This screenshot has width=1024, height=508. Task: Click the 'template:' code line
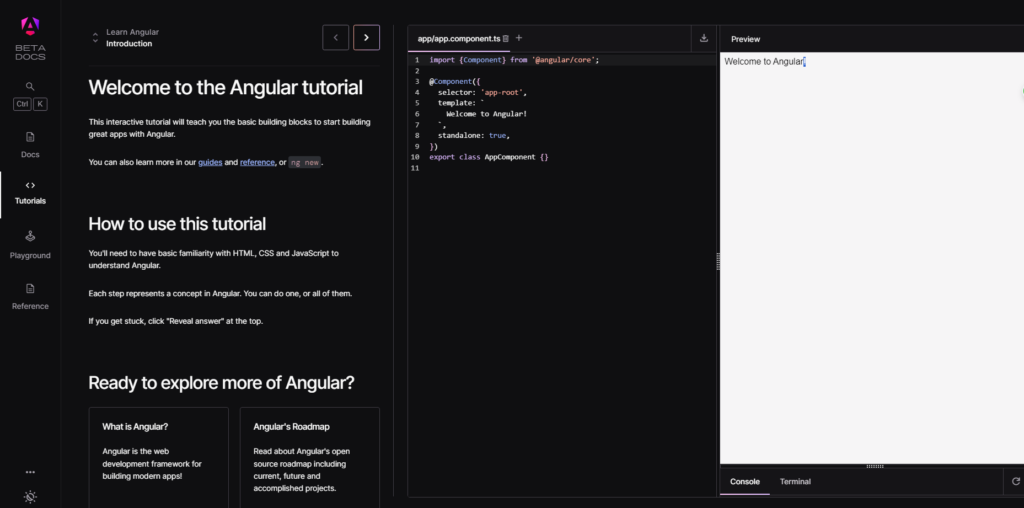[x=461, y=103]
